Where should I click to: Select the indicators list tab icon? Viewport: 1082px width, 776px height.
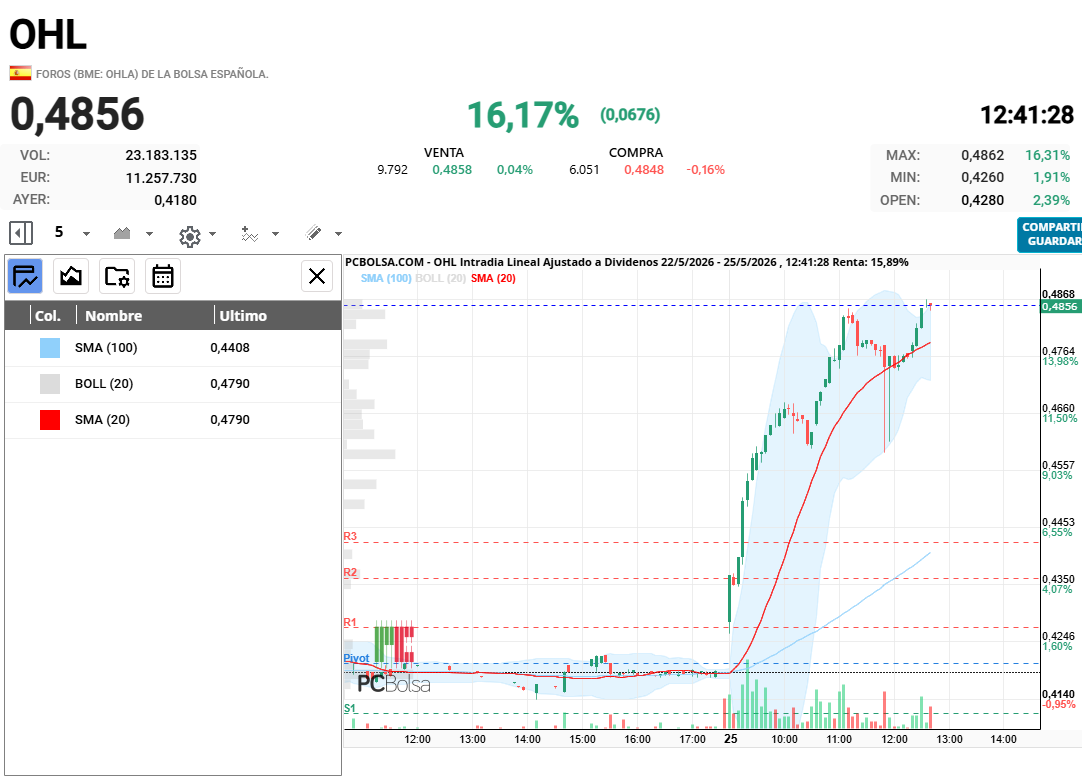click(25, 277)
